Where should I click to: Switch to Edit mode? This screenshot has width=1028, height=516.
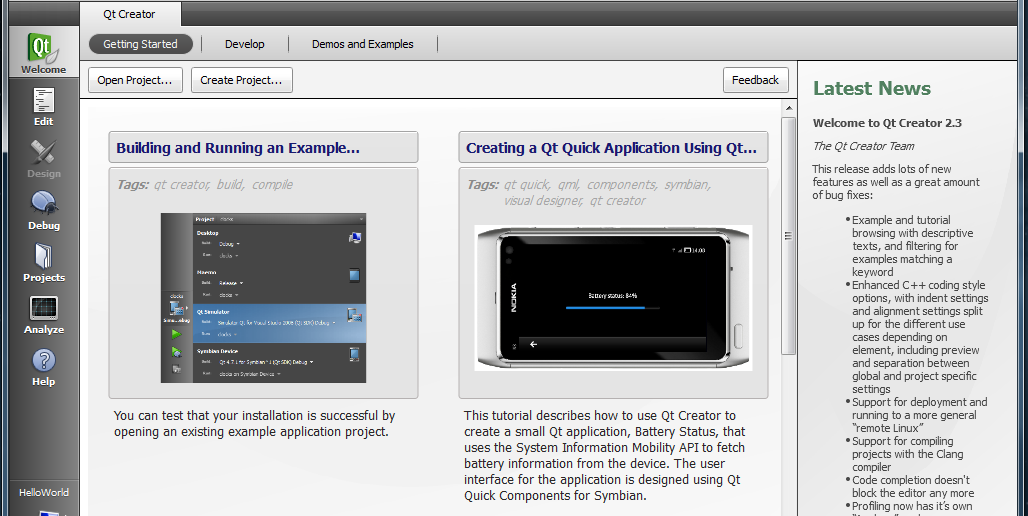pos(43,107)
